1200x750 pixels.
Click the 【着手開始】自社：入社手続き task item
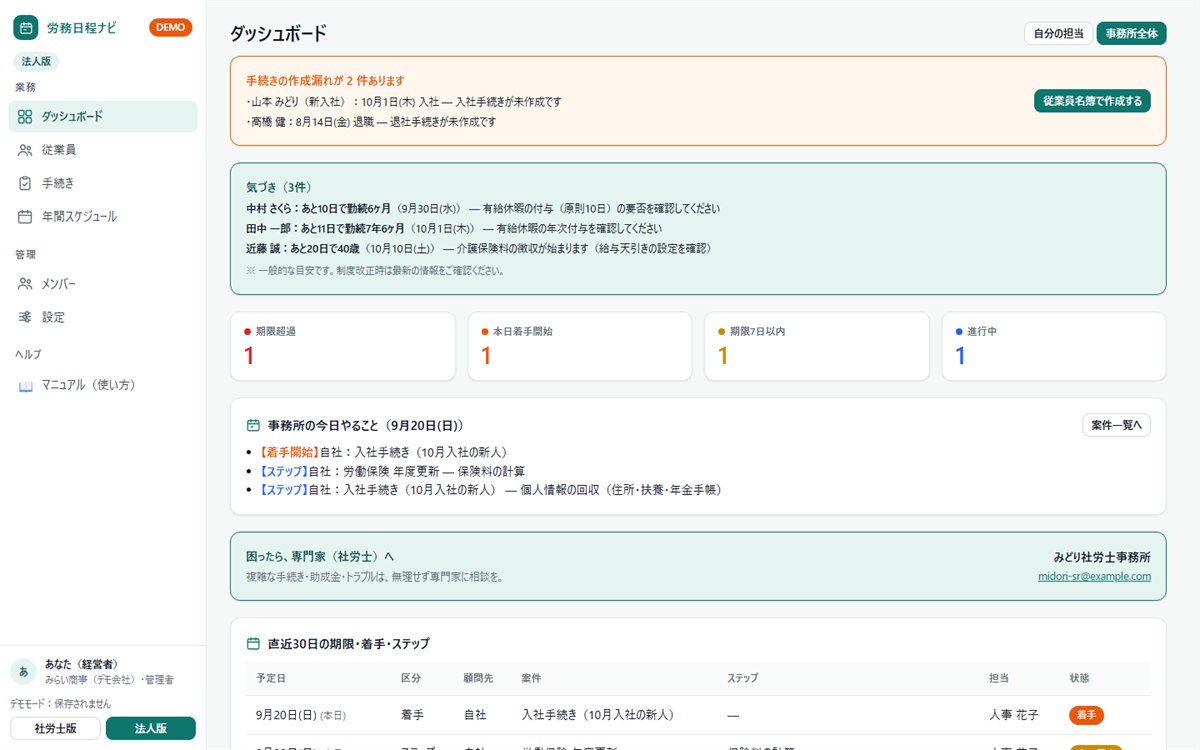point(383,452)
